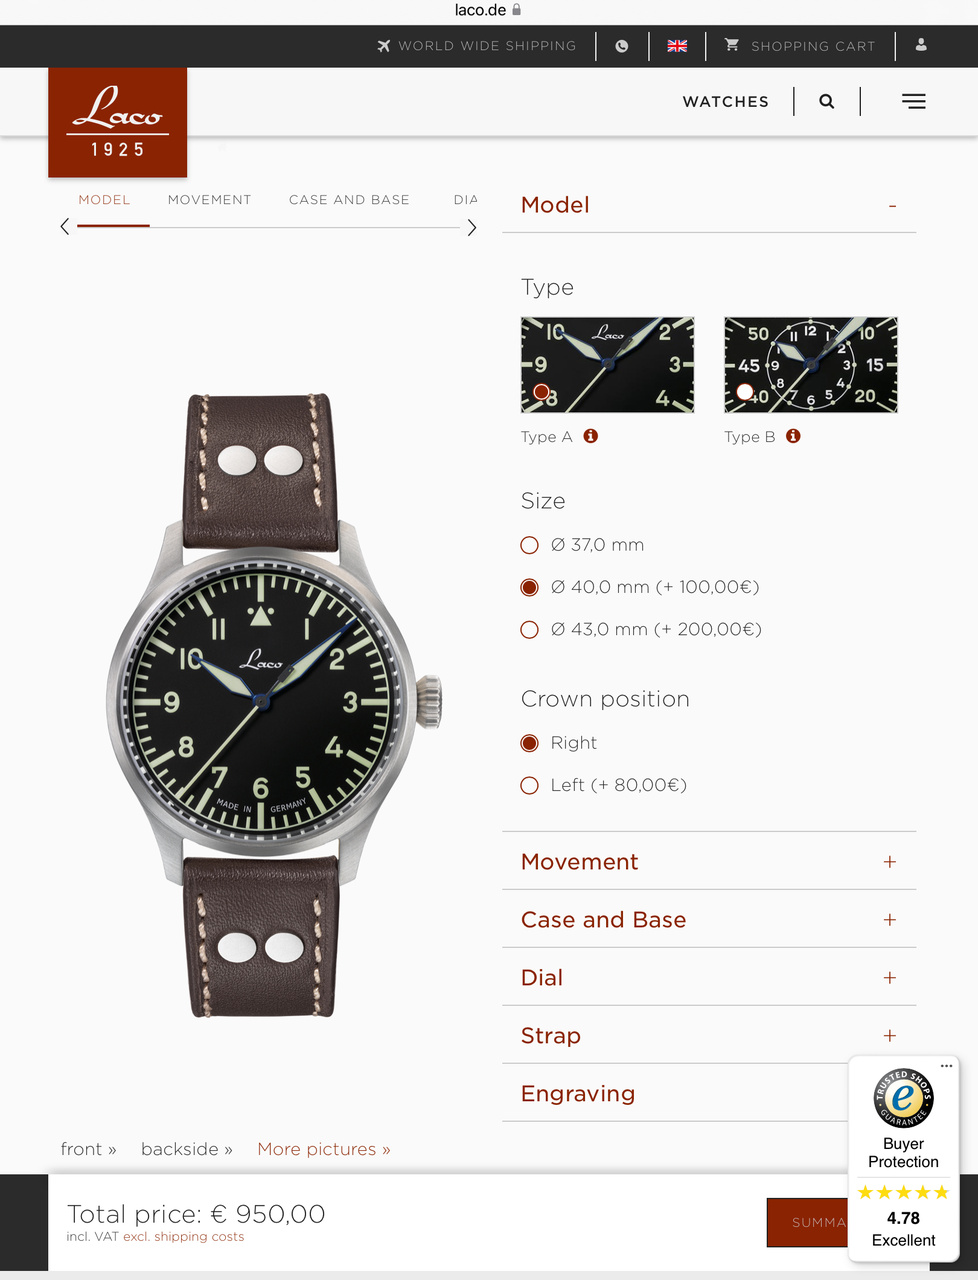View the watch backside
Viewport: 978px width, 1280px height.
pos(187,1149)
